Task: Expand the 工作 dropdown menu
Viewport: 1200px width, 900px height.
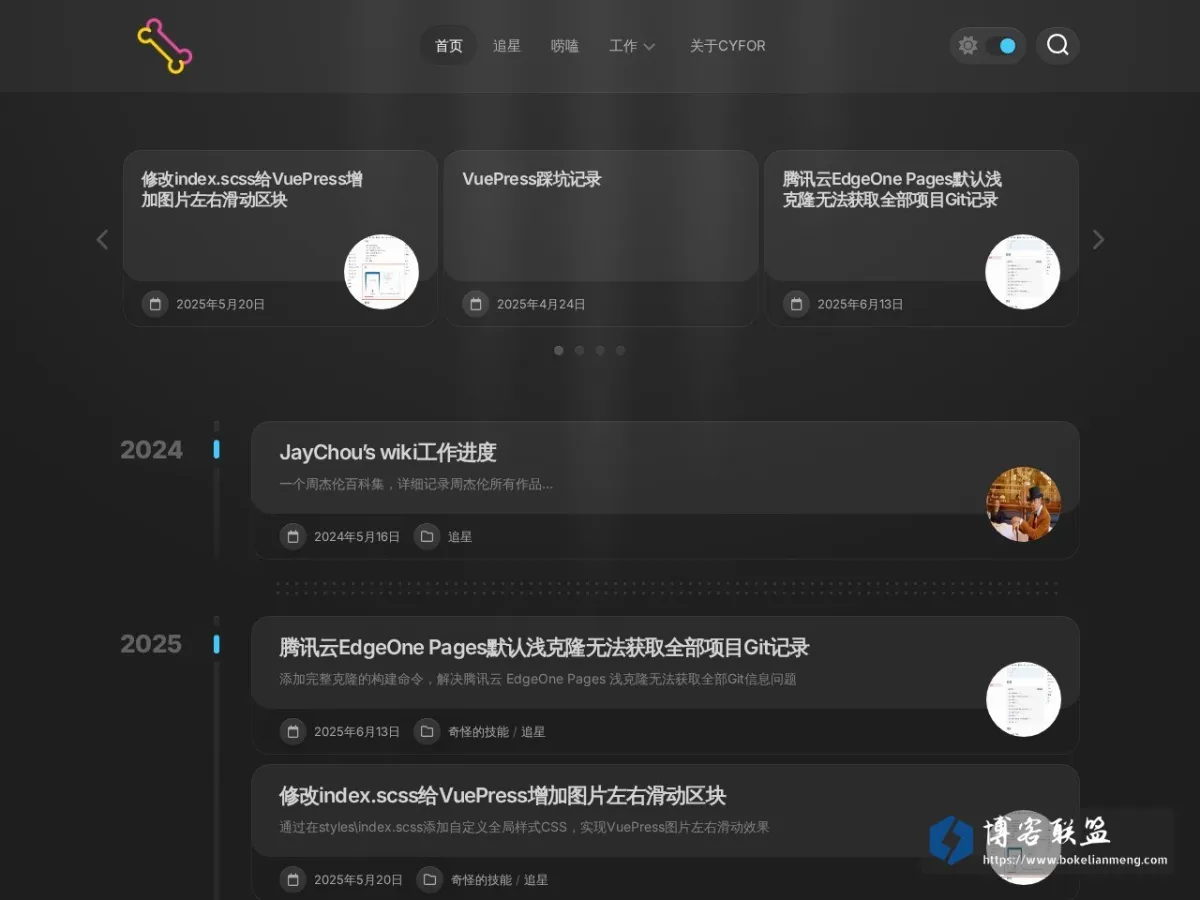Action: (632, 46)
